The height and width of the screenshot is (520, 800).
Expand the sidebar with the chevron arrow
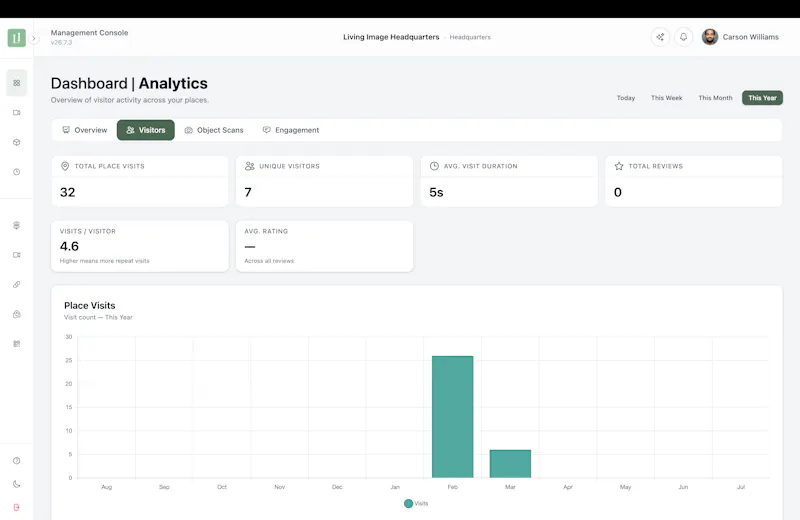pyautogui.click(x=34, y=38)
